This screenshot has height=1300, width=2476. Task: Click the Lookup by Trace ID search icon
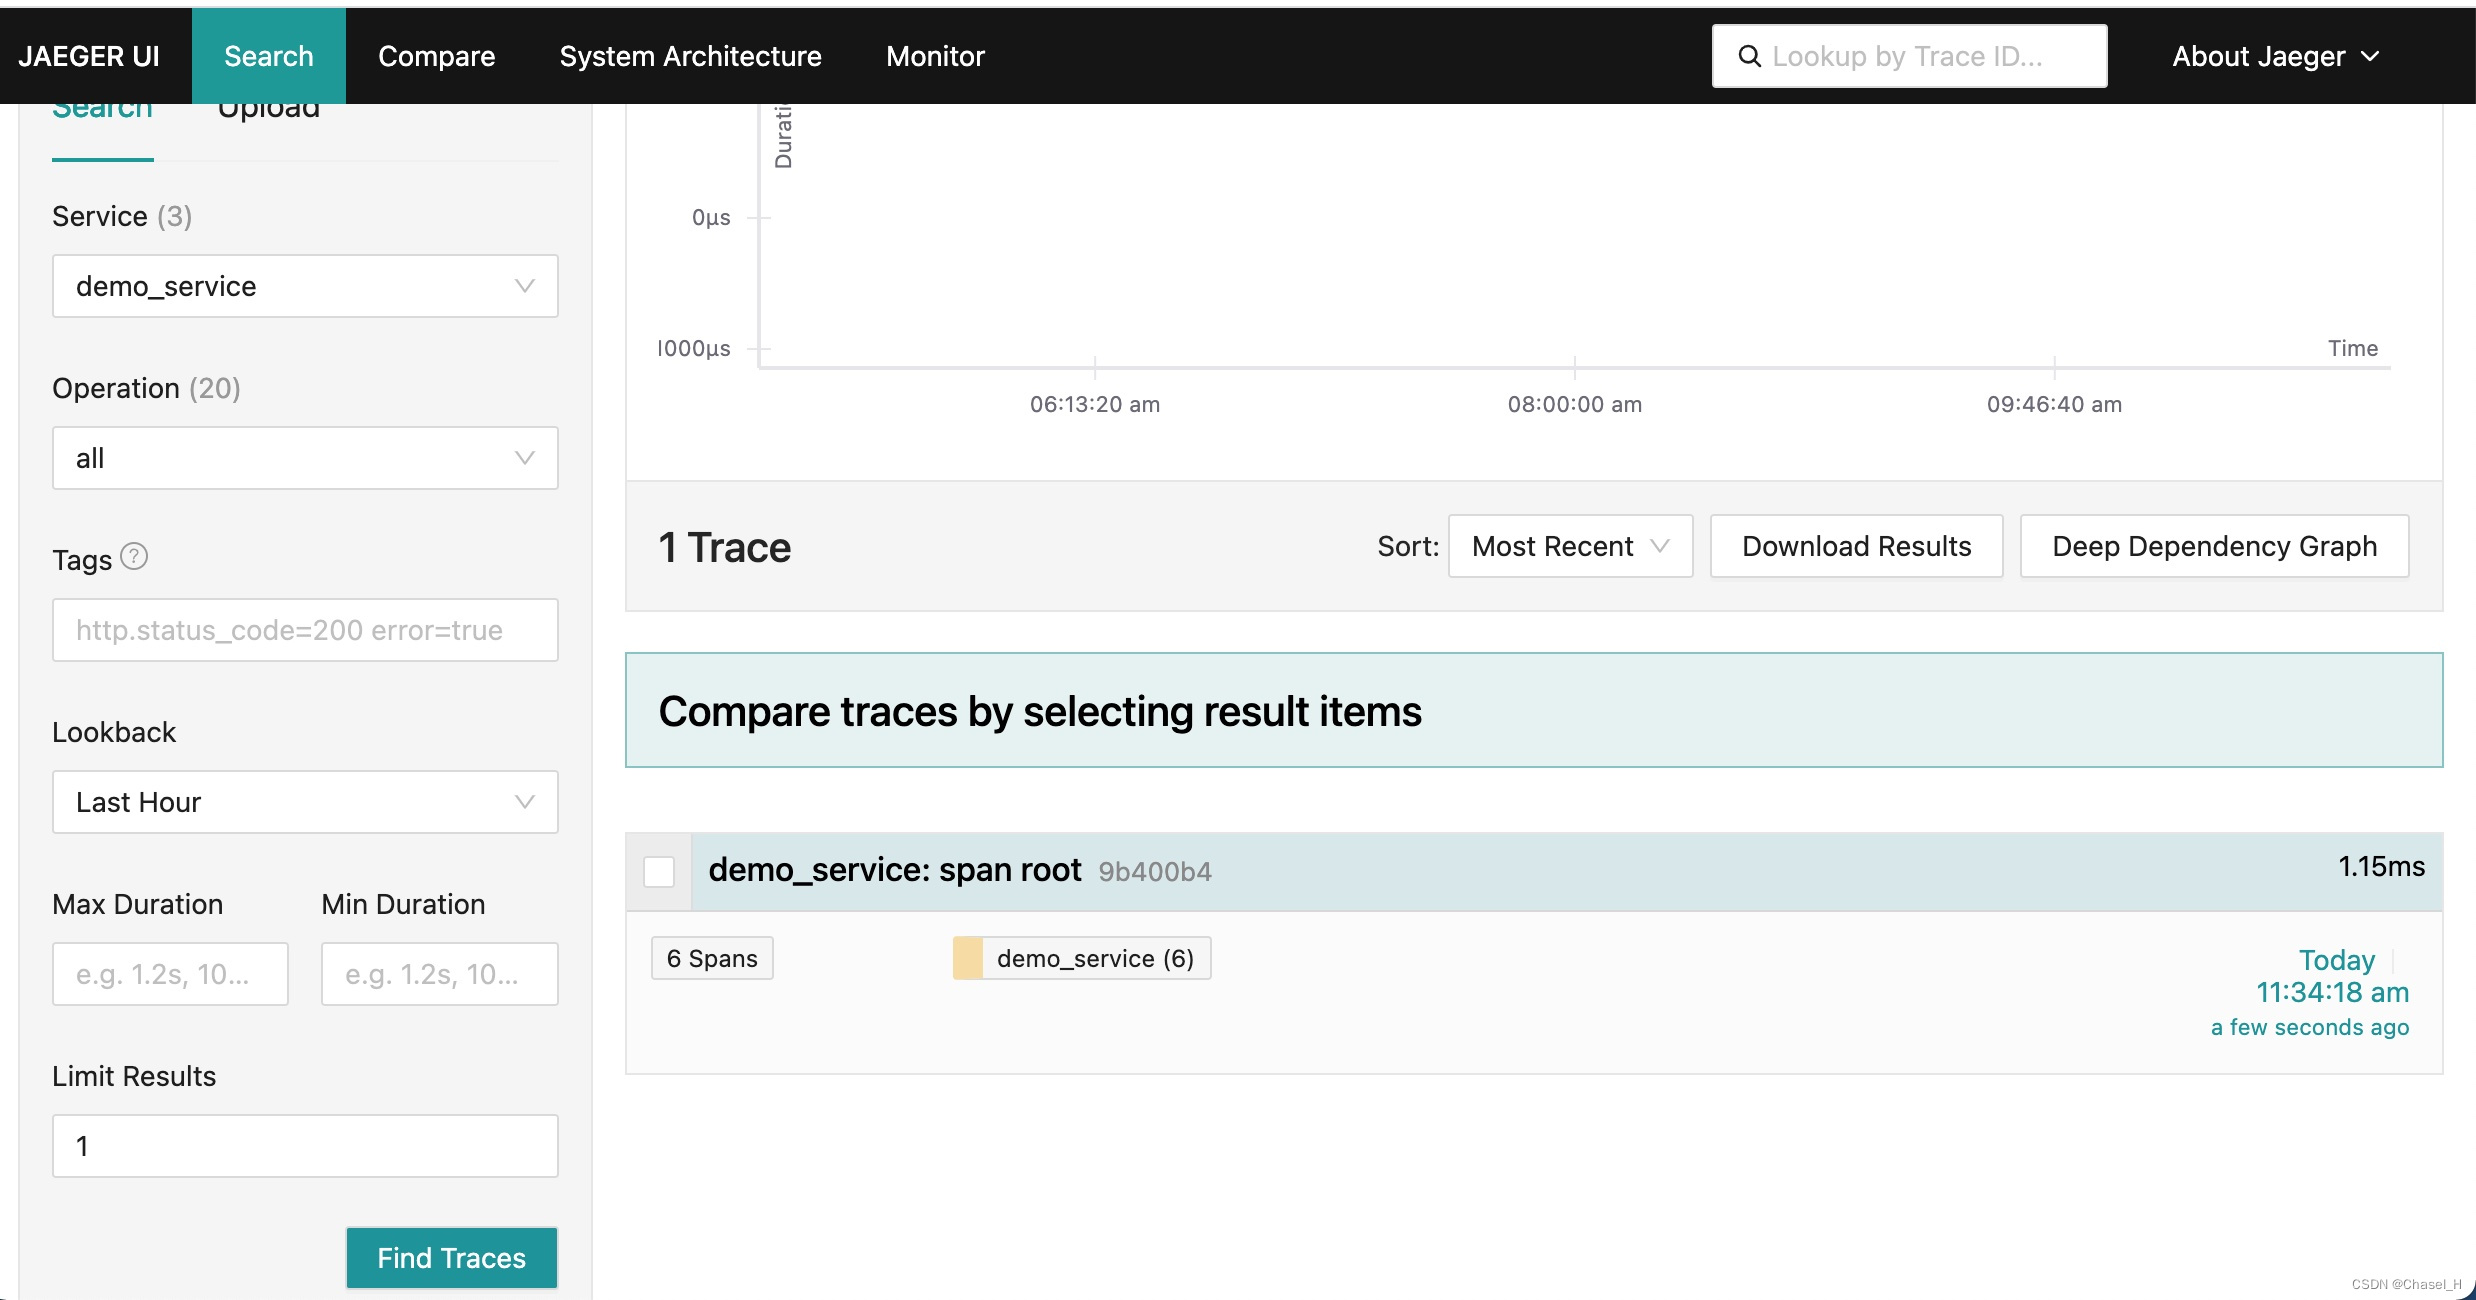(x=1751, y=56)
